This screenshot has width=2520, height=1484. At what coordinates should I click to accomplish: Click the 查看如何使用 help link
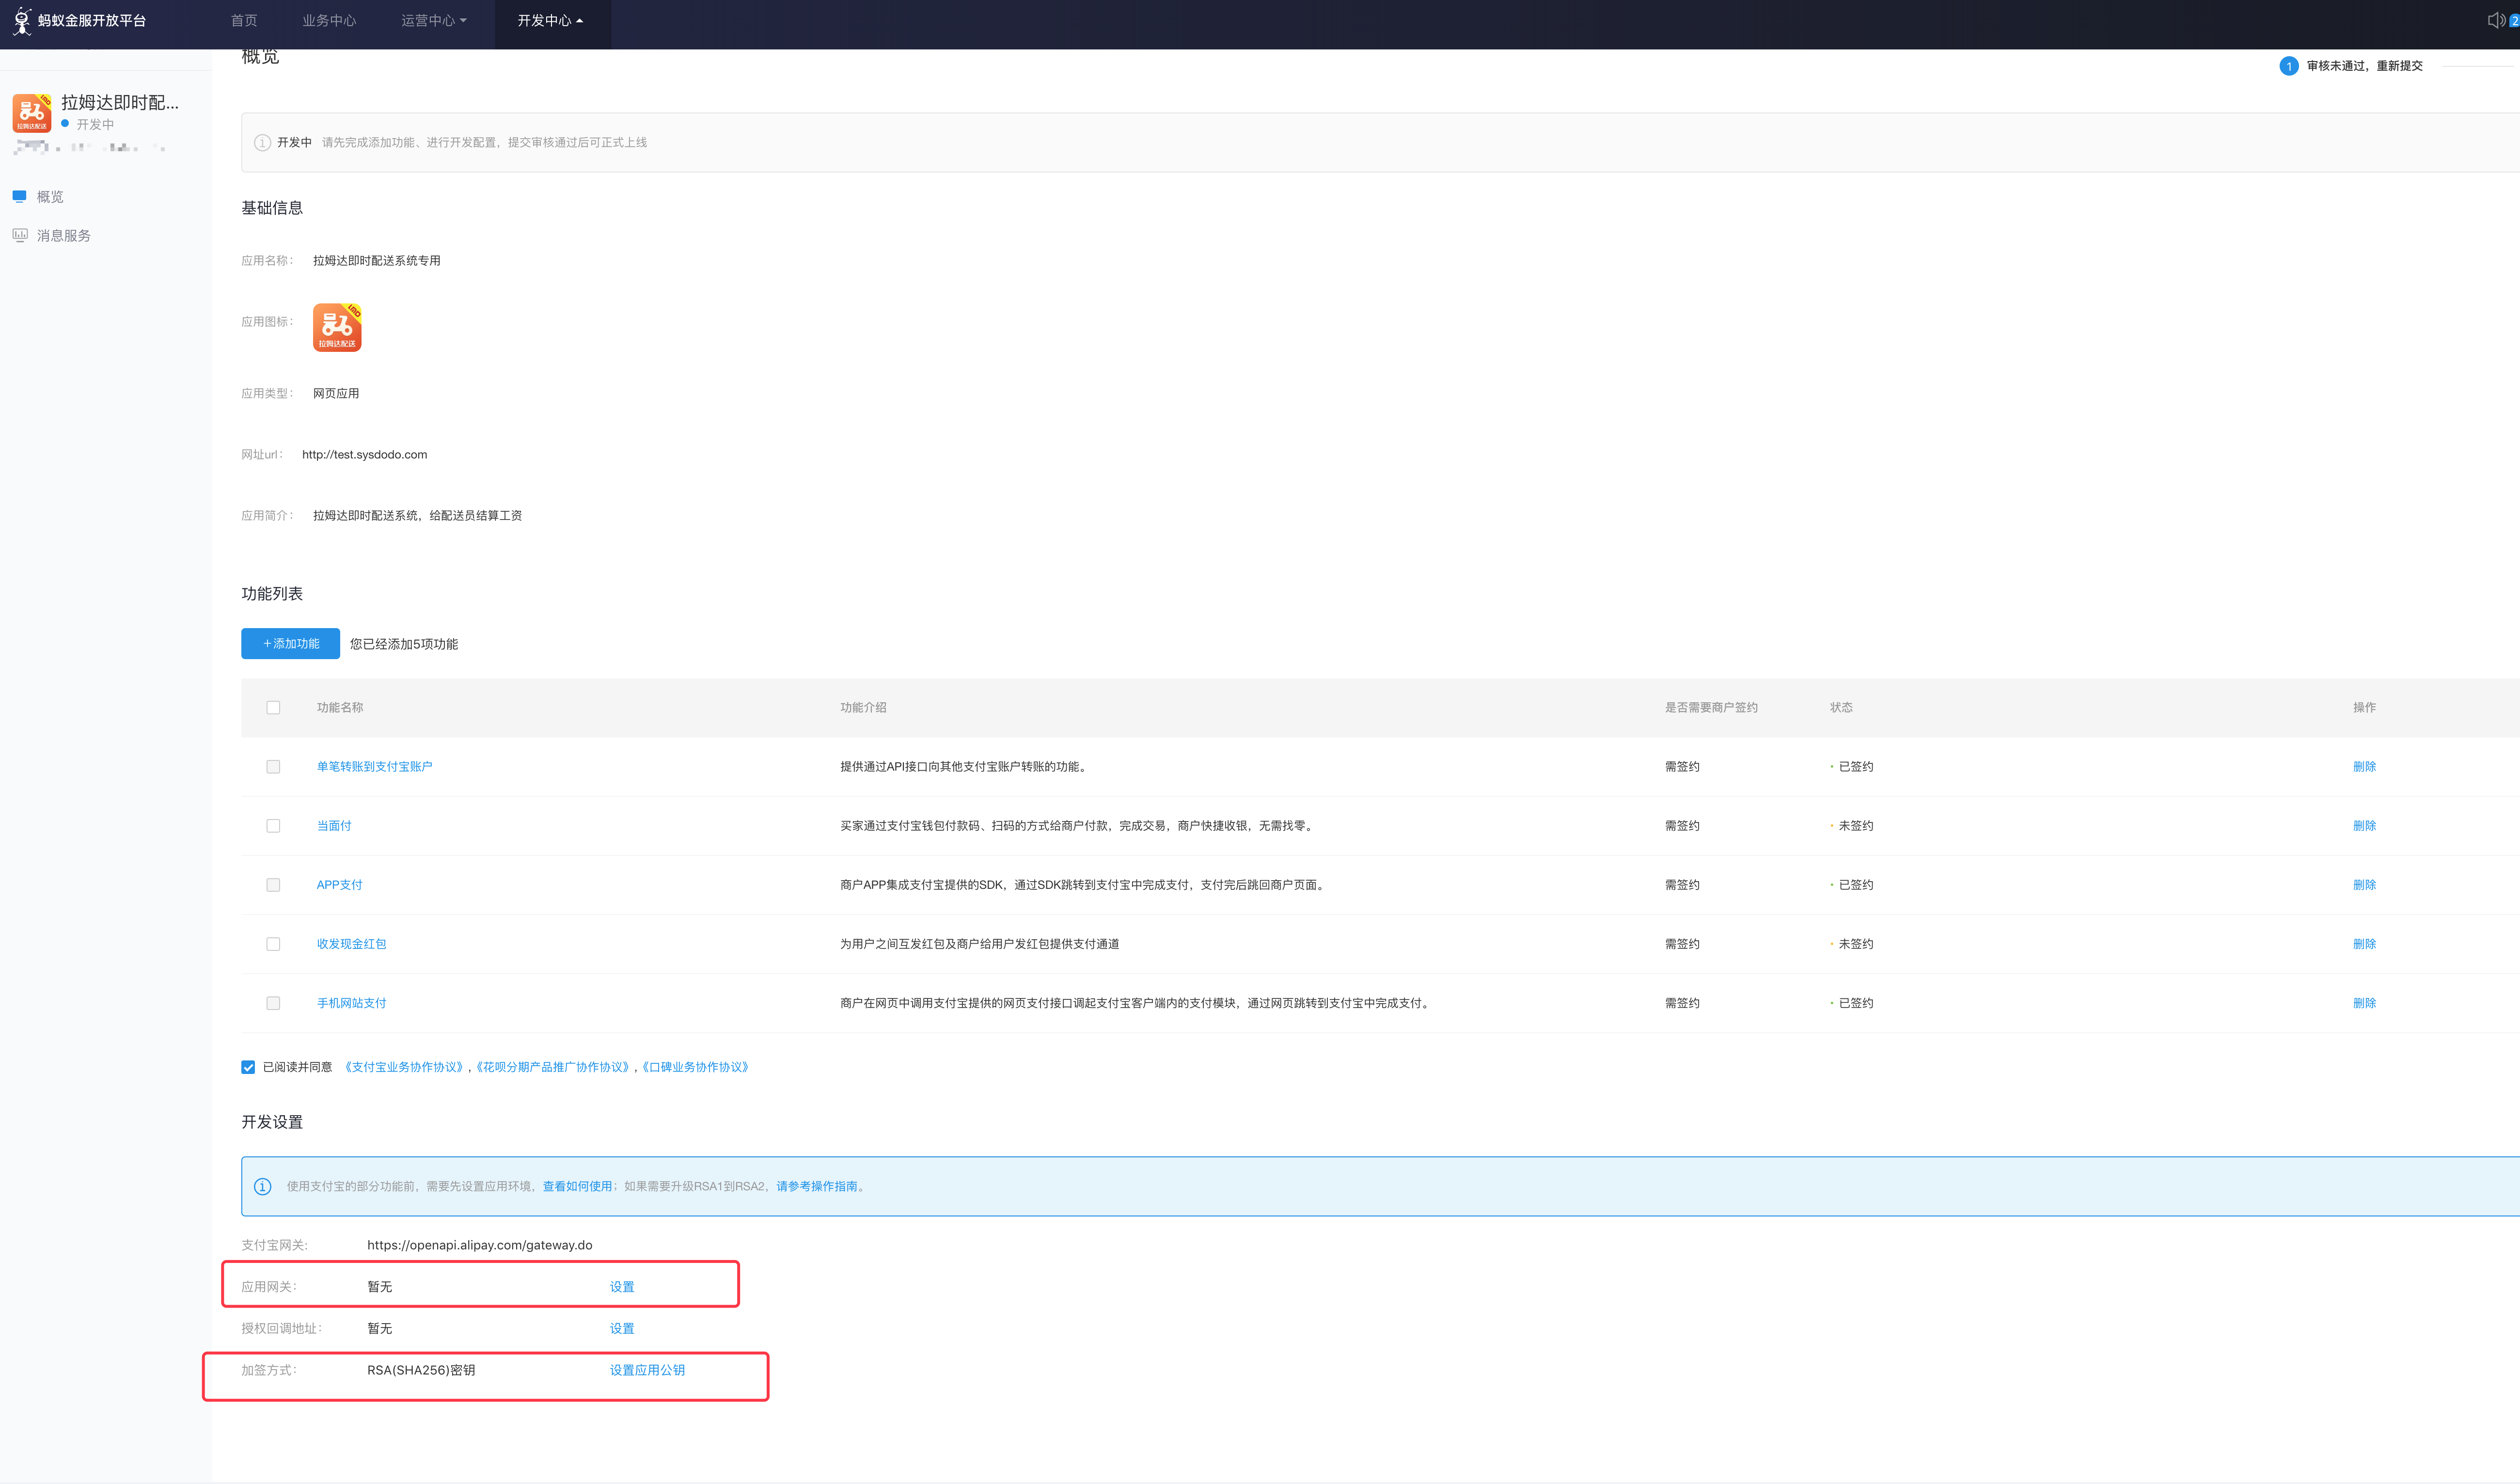pos(577,1186)
